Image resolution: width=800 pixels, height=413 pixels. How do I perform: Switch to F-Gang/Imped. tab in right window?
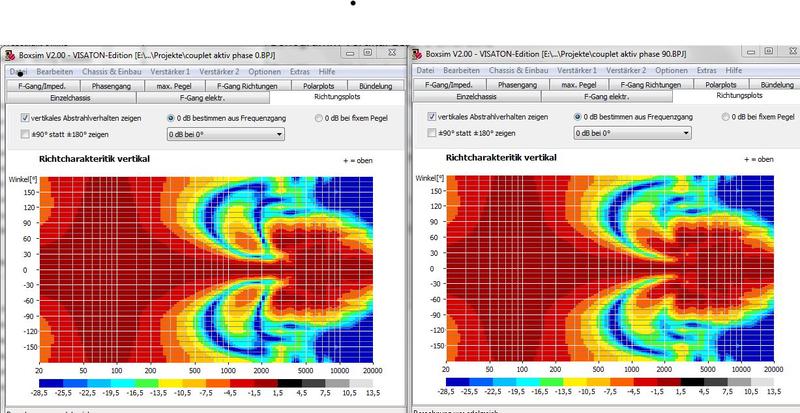pos(449,85)
